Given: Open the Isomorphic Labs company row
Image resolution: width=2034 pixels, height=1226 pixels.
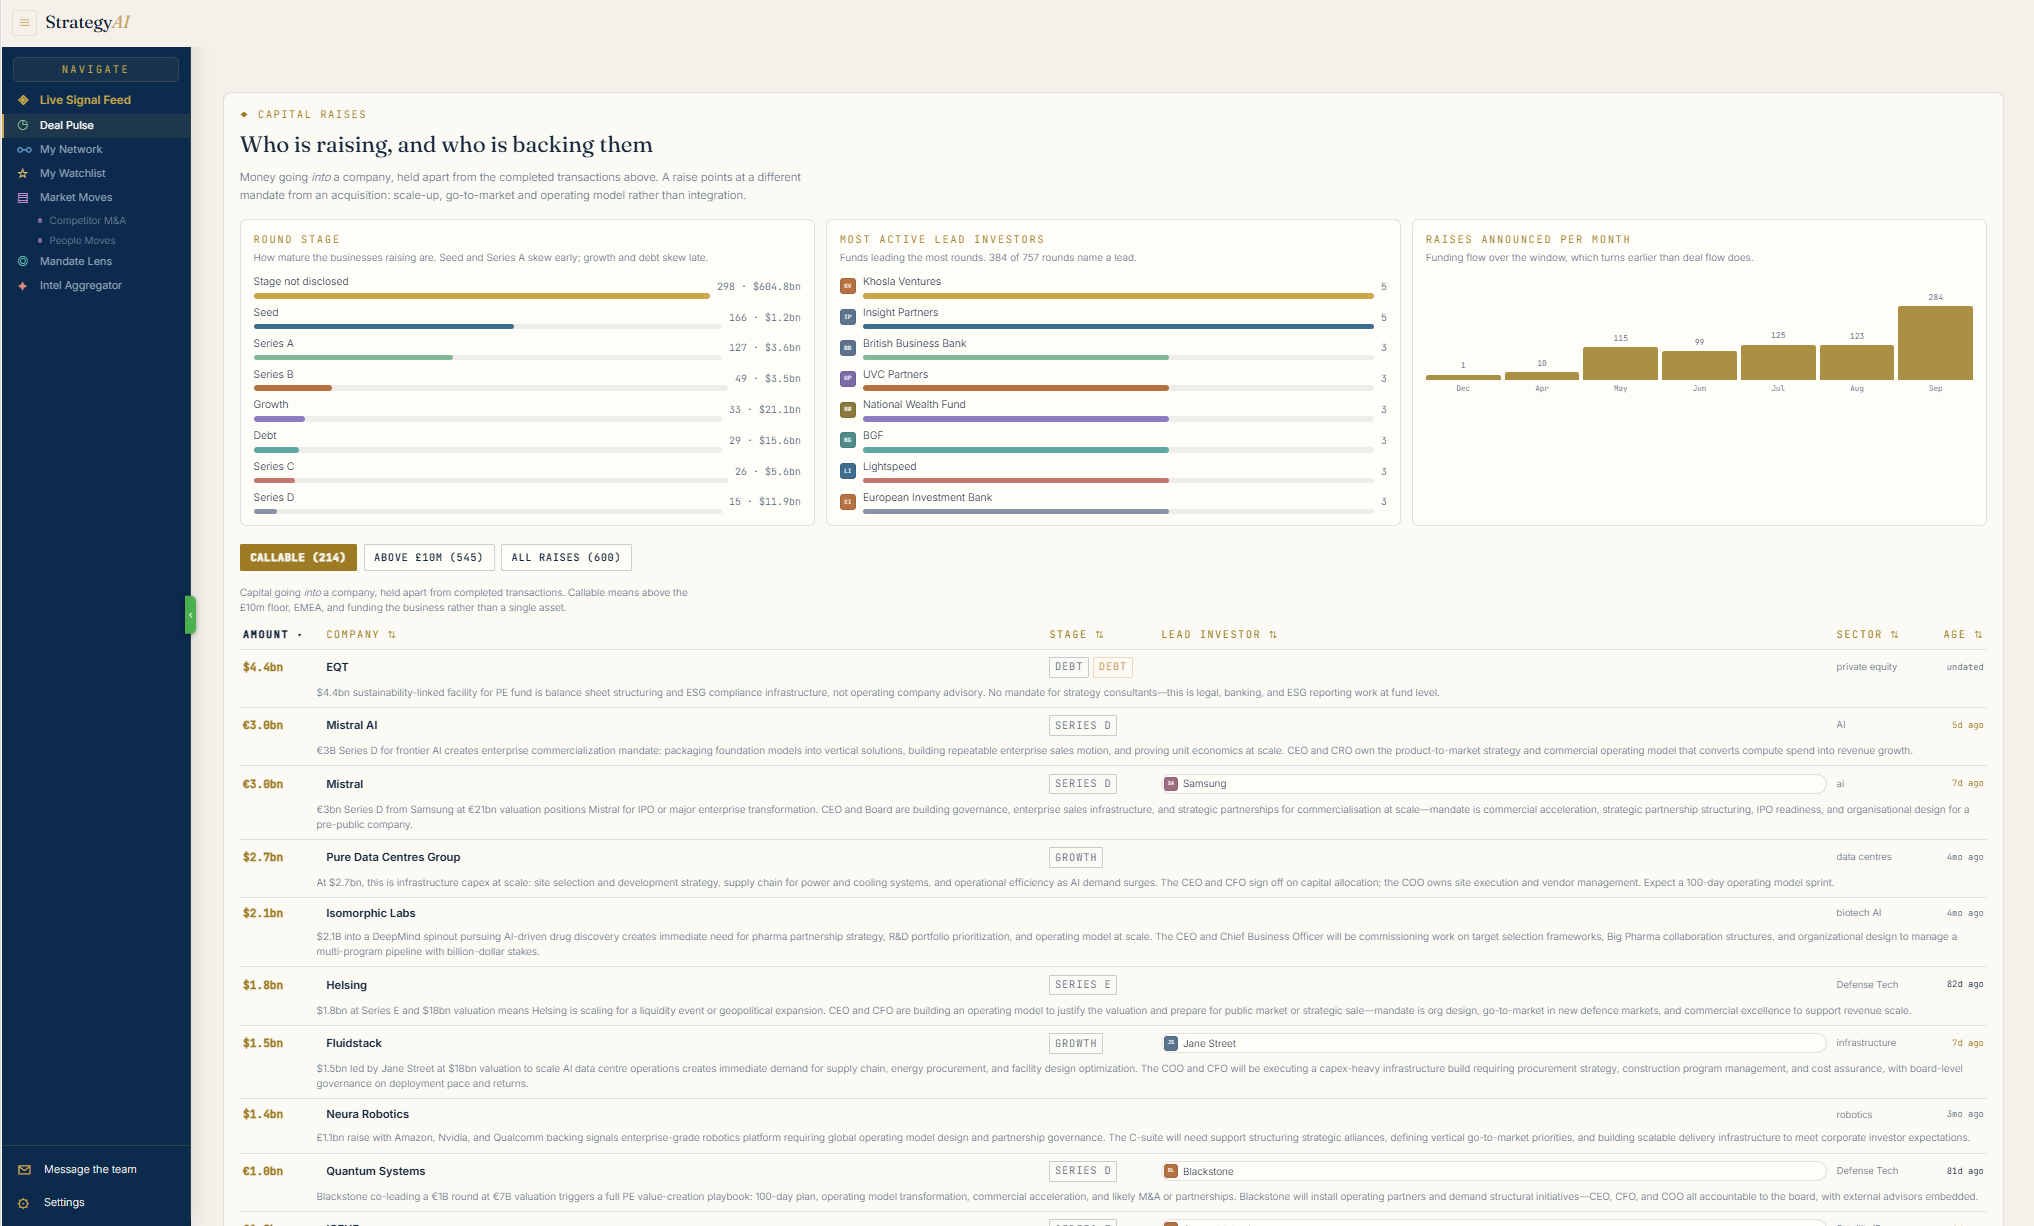Looking at the screenshot, I should coord(1113,932).
